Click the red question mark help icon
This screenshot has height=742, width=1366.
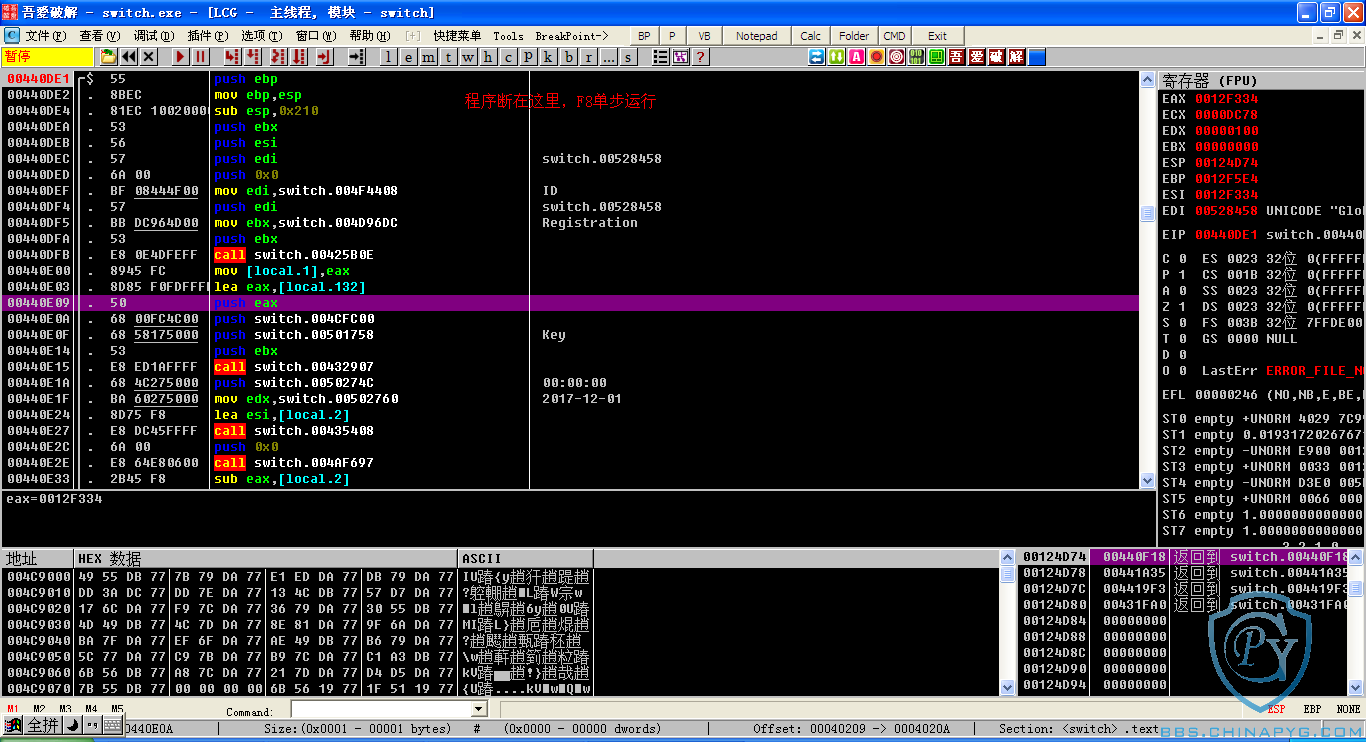tap(701, 57)
